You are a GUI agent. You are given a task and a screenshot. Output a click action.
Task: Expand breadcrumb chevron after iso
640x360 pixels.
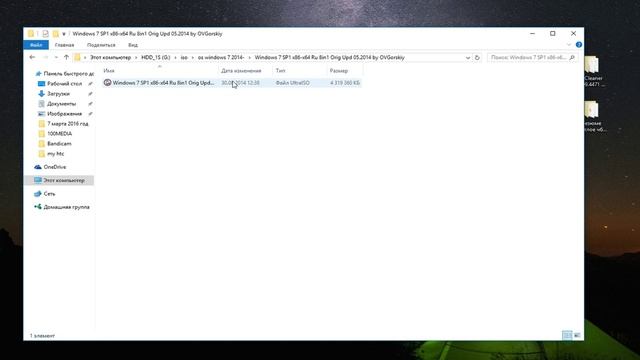[193, 58]
